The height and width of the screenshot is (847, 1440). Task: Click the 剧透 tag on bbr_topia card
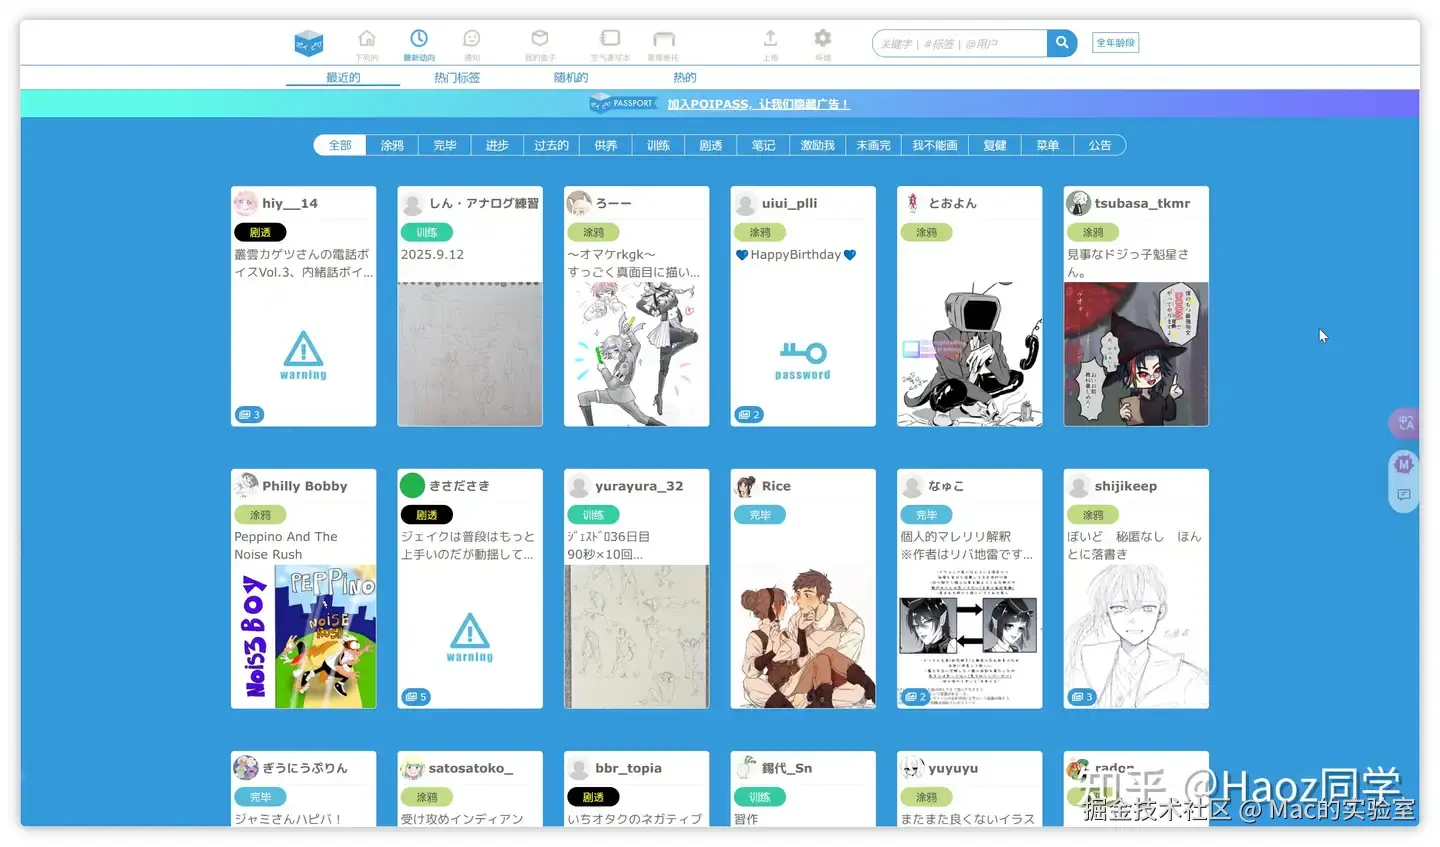pyautogui.click(x=593, y=797)
